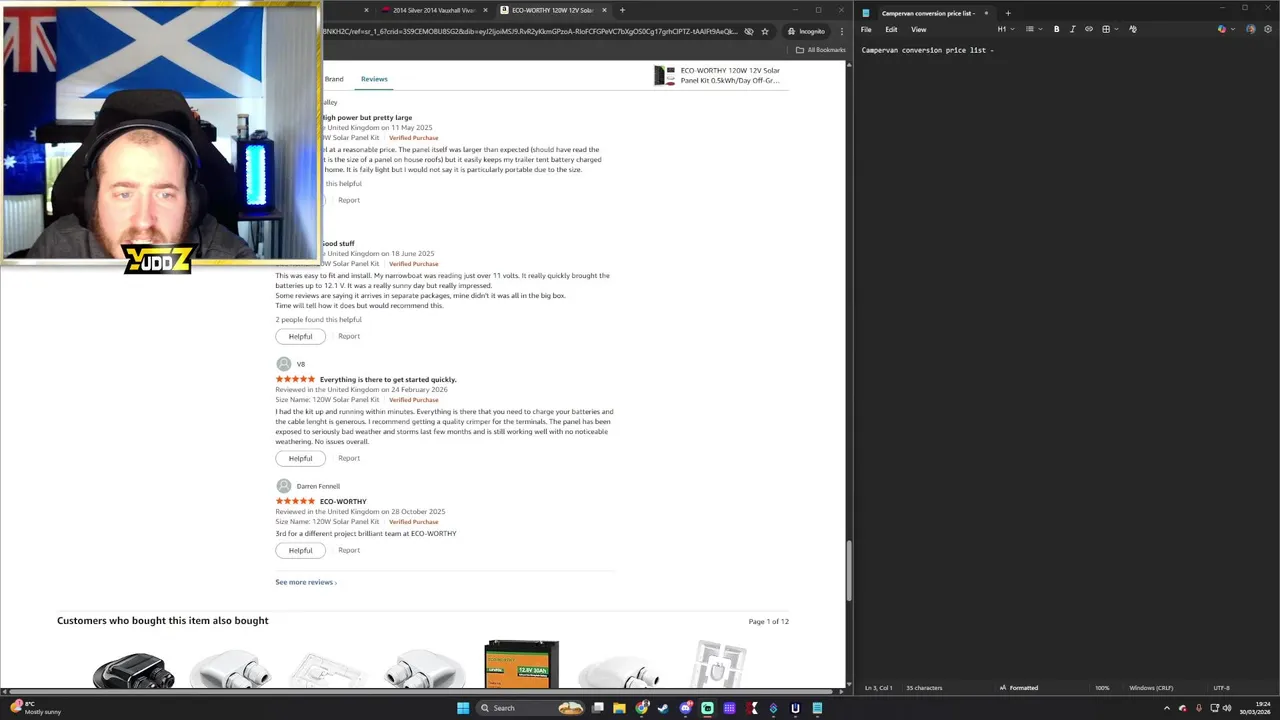The height and width of the screenshot is (720, 1280).
Task: Click the microphone icon in system tray
Action: tap(1199, 708)
